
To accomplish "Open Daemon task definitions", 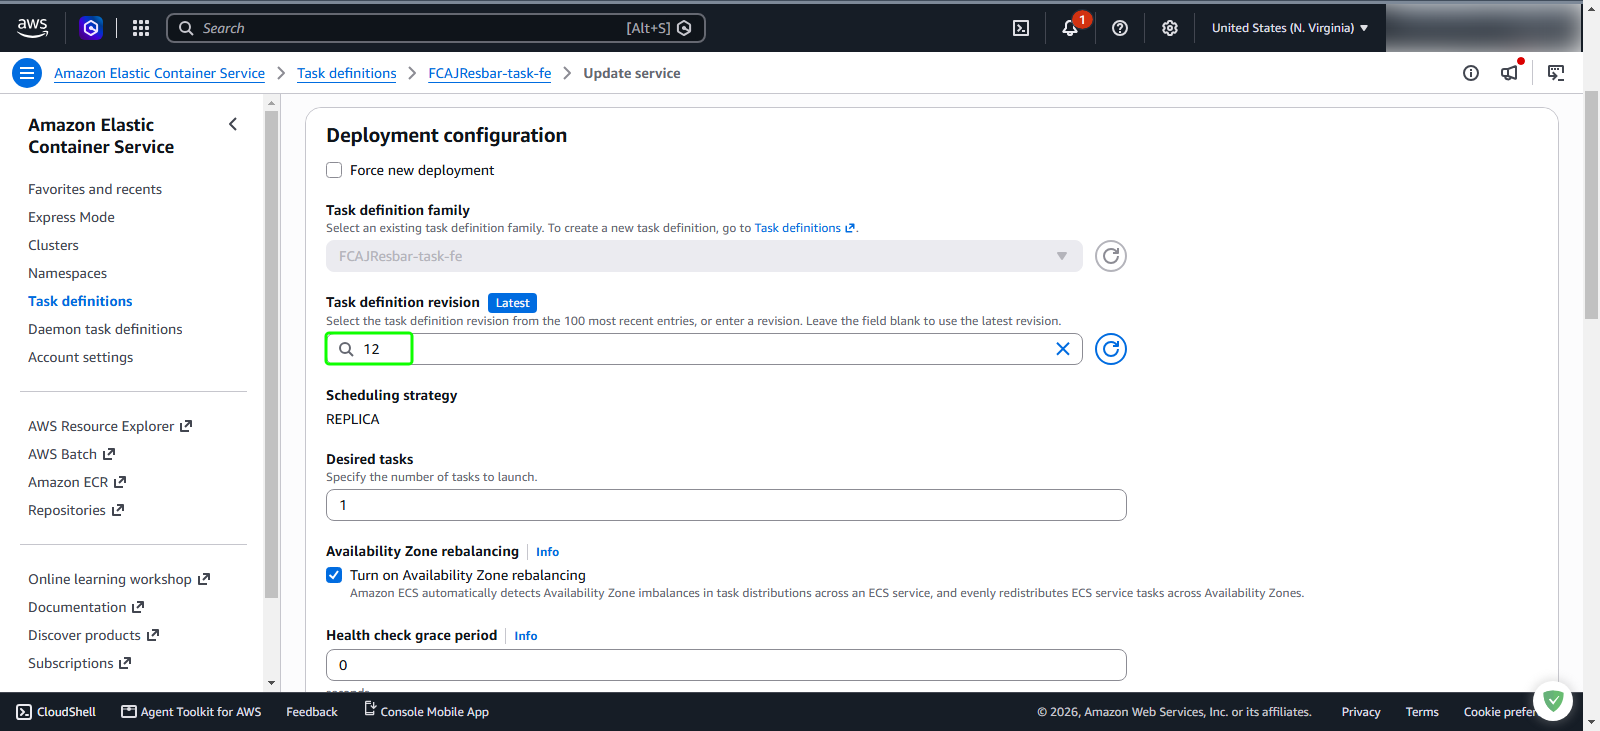I will point(105,329).
